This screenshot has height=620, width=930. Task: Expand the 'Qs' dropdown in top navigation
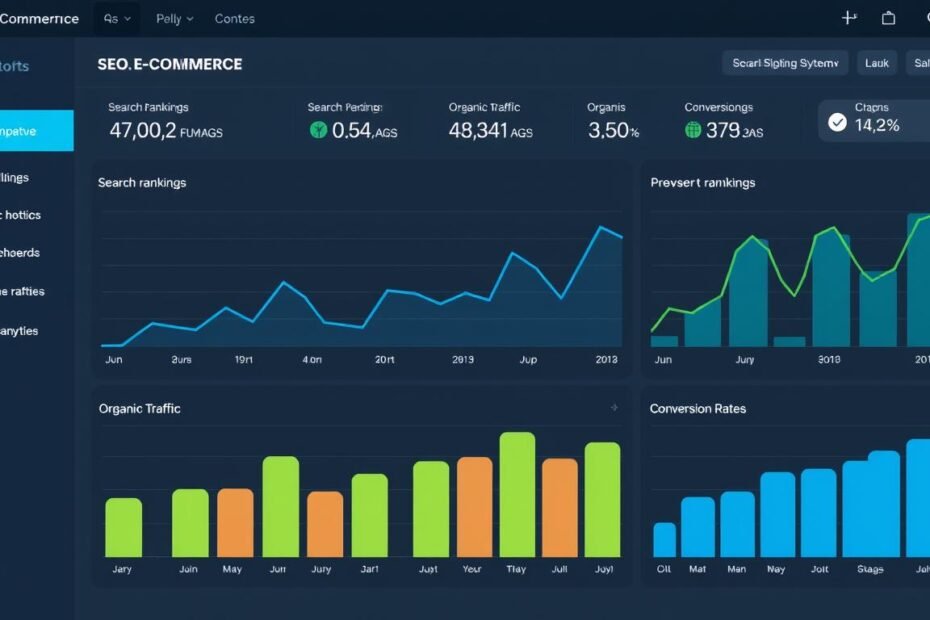[116, 18]
